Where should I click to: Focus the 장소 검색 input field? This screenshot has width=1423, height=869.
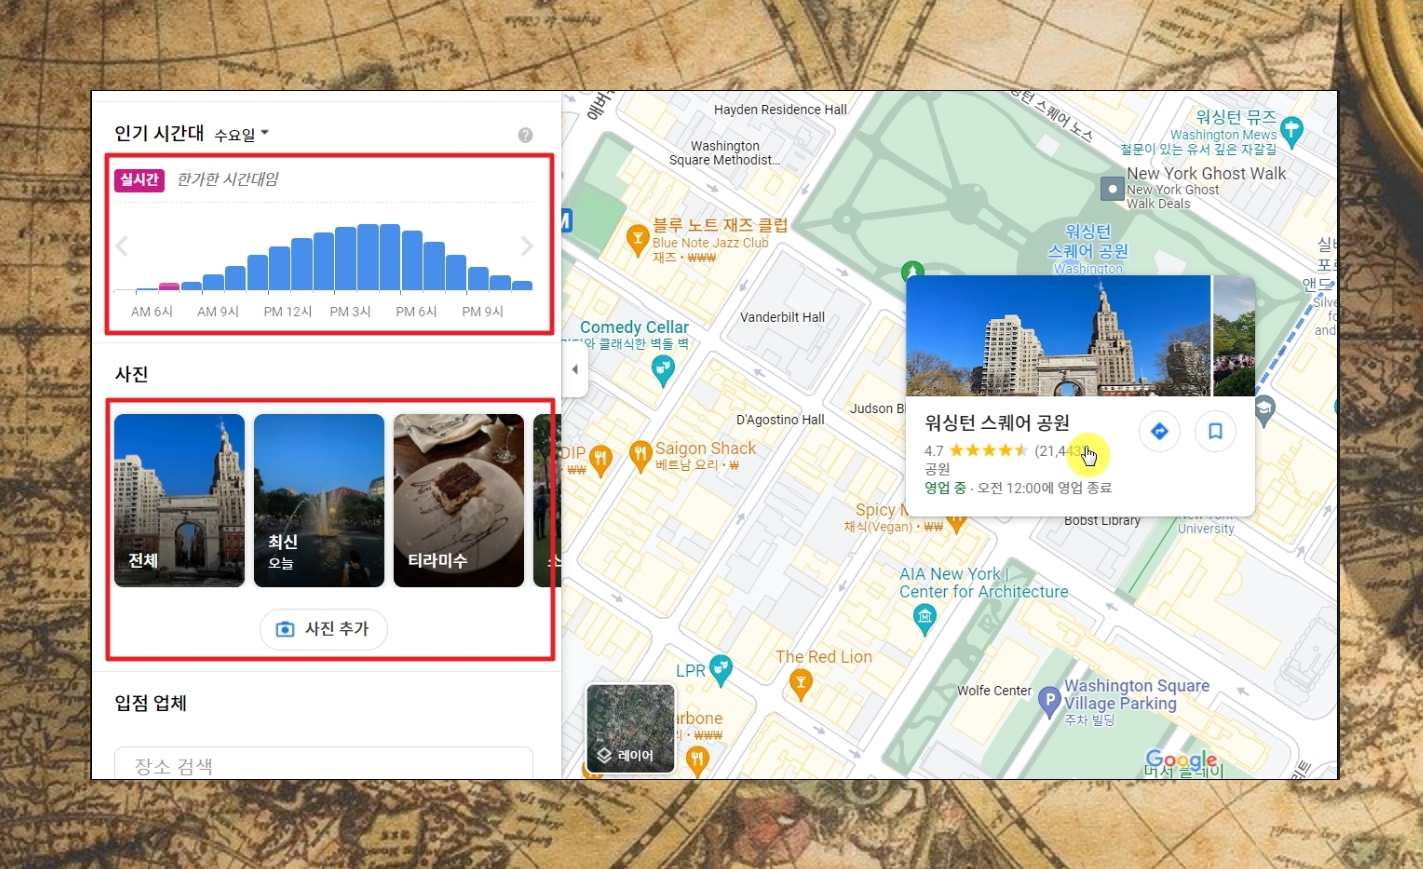tap(323, 764)
